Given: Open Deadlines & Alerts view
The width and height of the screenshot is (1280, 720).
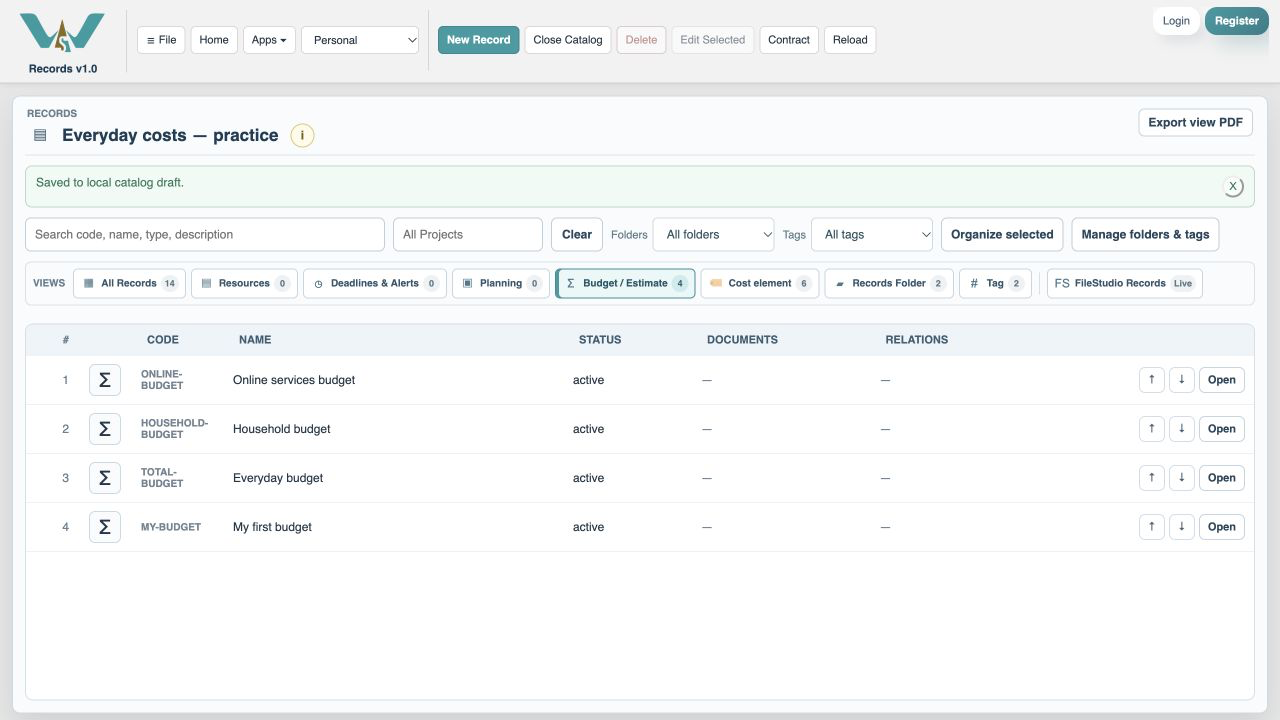Looking at the screenshot, I should [x=375, y=283].
